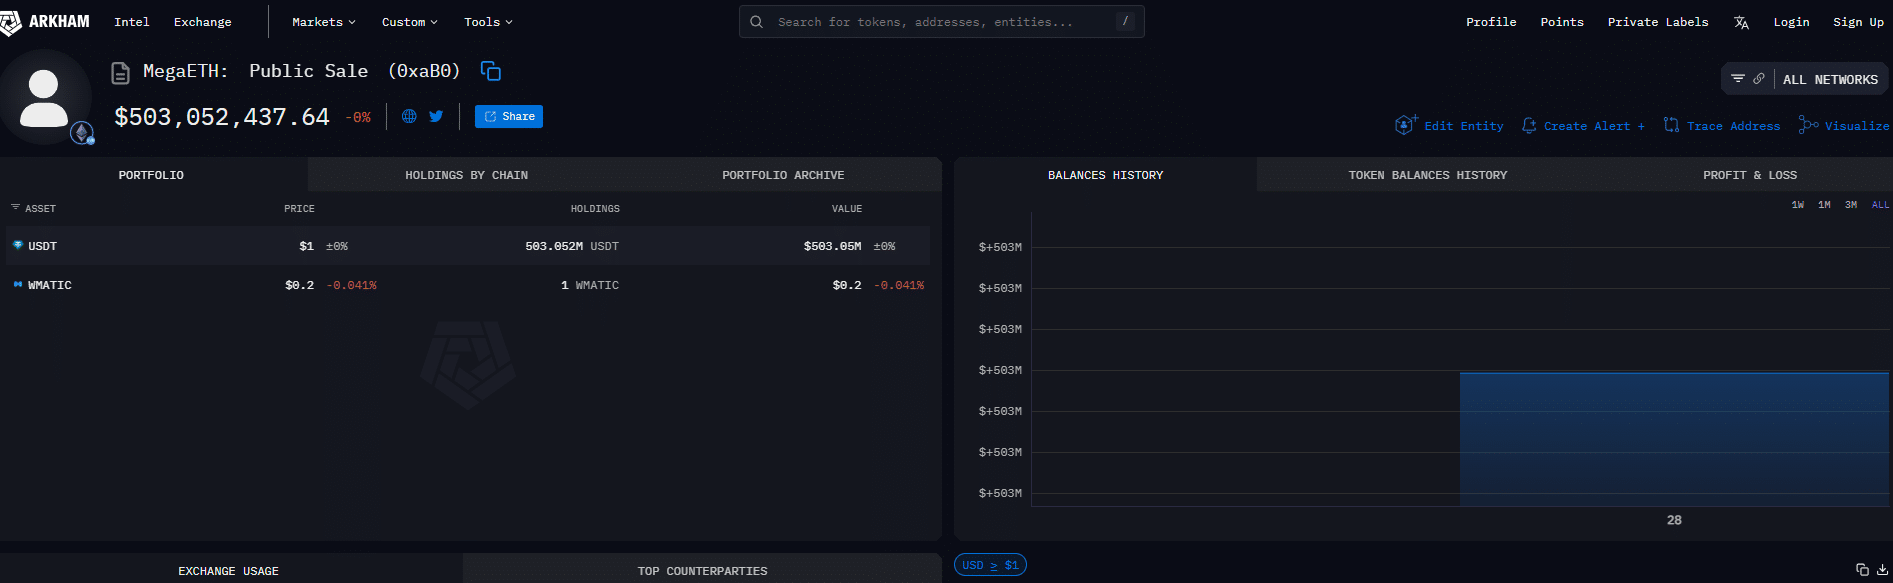Click the magnifier icon in the search bar
Screen dimensions: 1893x583
click(757, 22)
